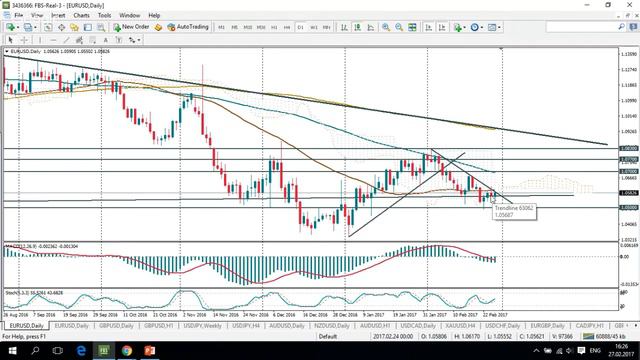Click the search magnifier icon
Image resolution: width=640 pixels, height=360 pixels.
(x=621, y=27)
